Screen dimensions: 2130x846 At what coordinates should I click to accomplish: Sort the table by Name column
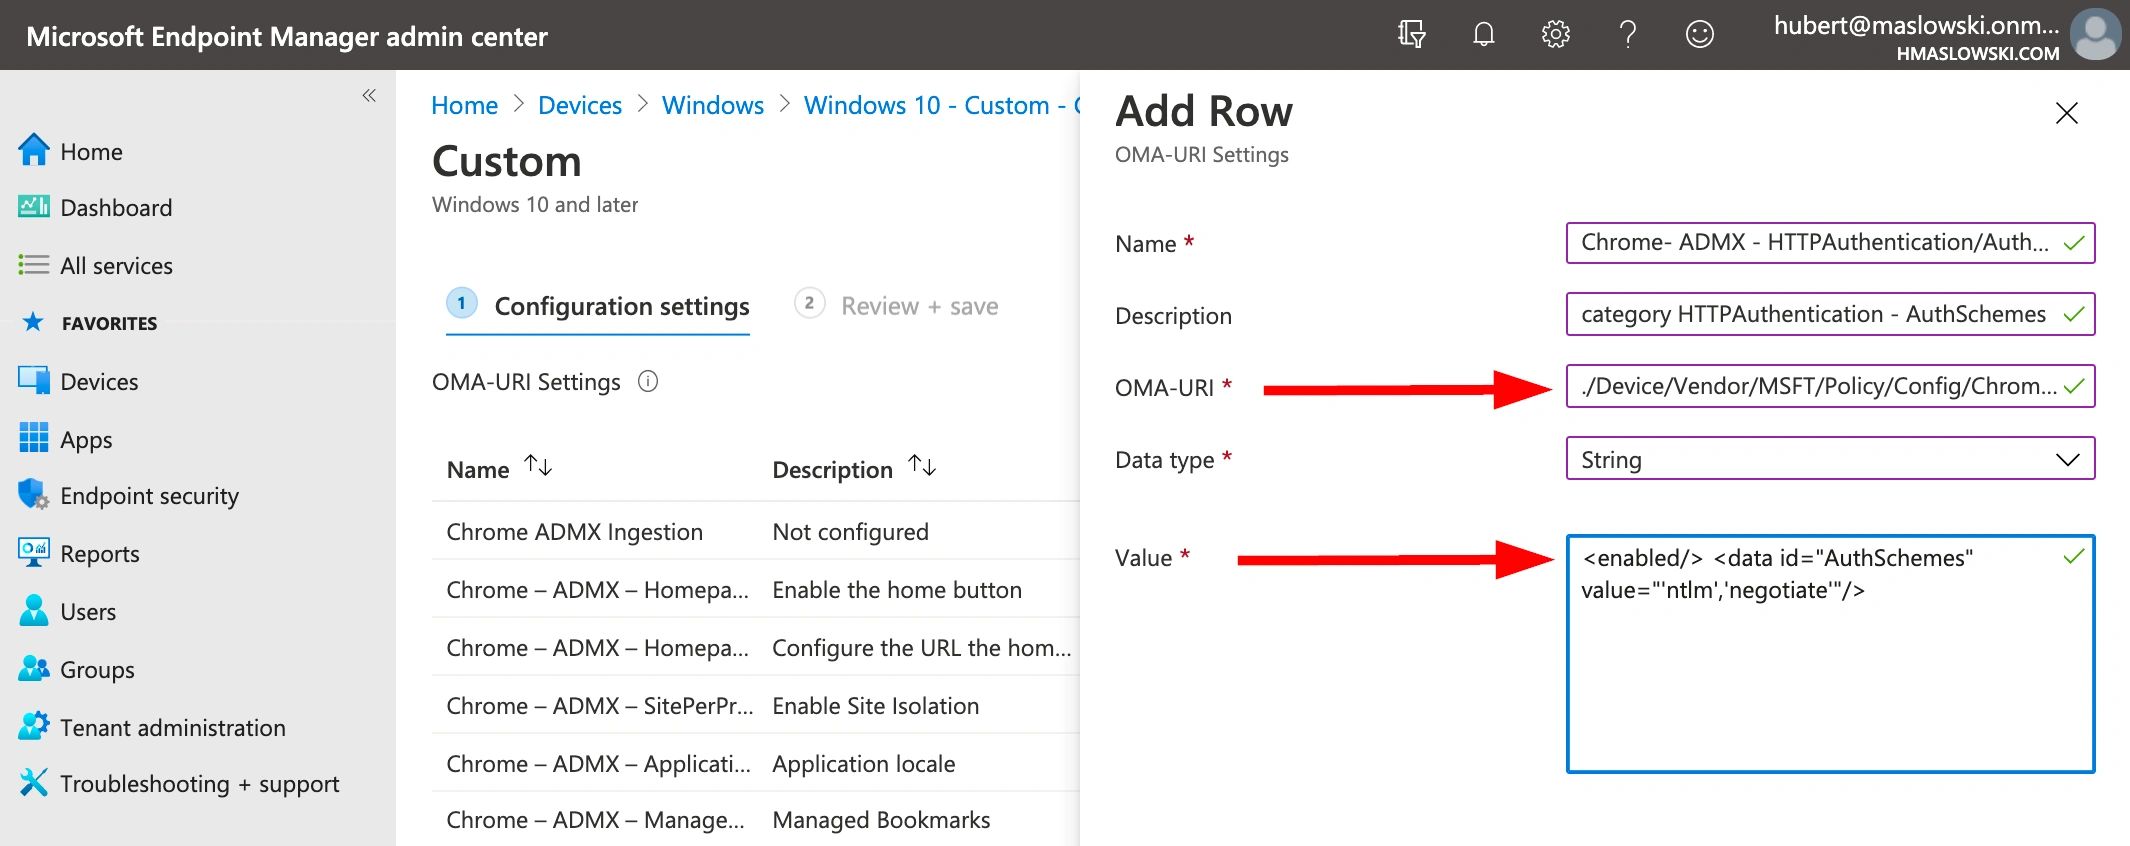(x=538, y=467)
